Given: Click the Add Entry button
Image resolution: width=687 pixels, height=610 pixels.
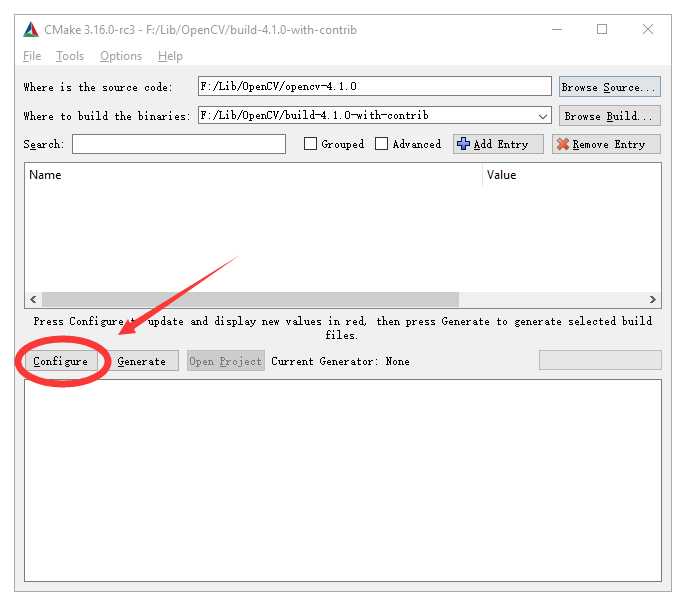Looking at the screenshot, I should click(x=498, y=144).
